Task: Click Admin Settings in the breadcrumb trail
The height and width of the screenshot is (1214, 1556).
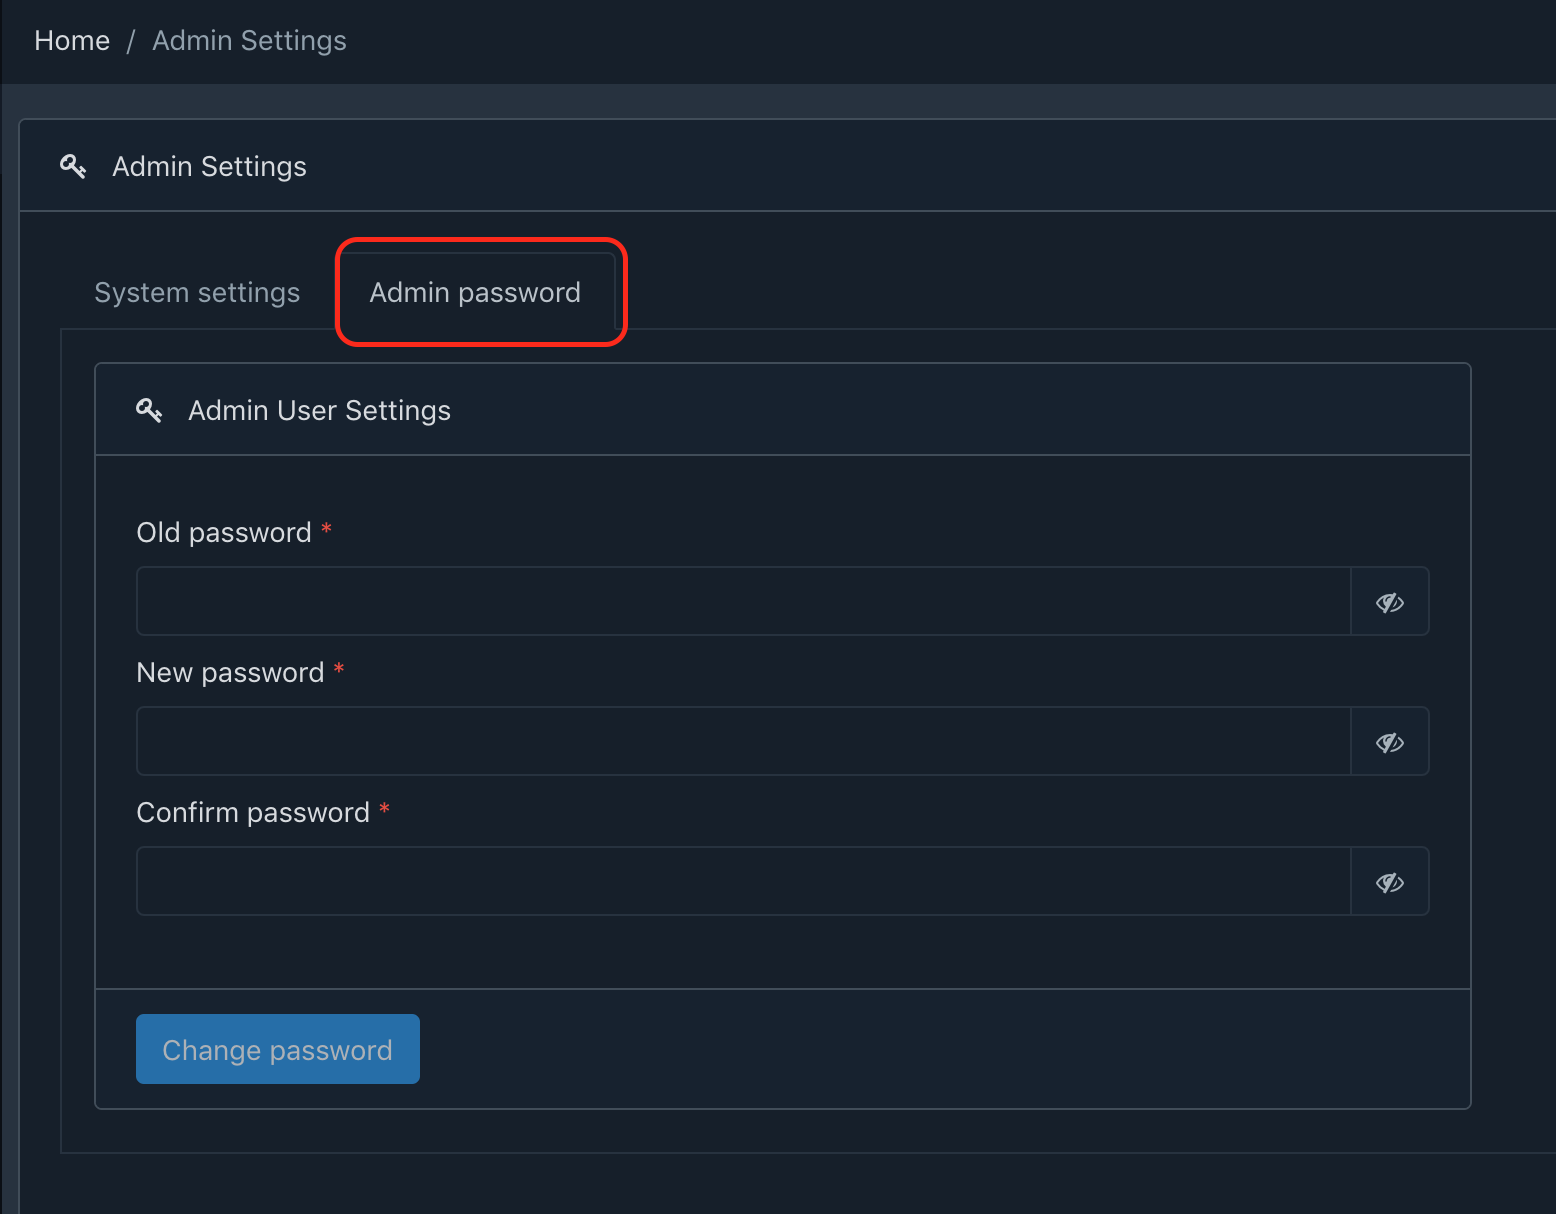Action: pos(248,40)
